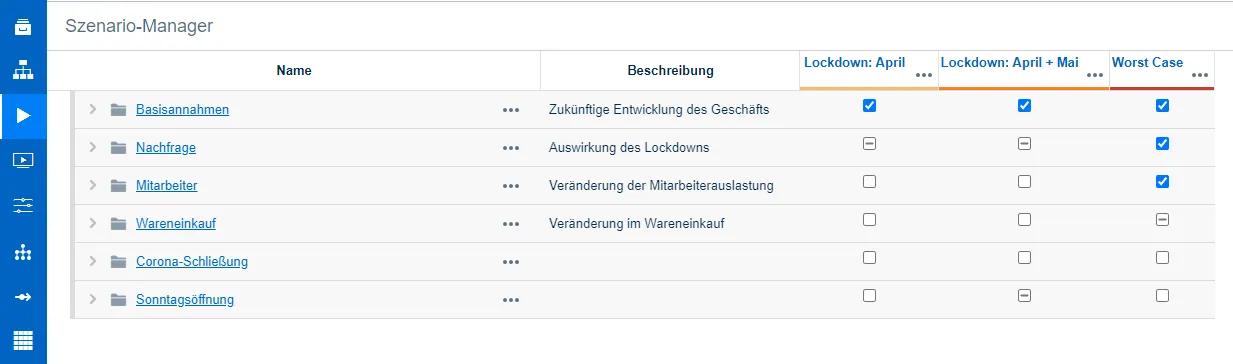Open the node tree sidebar icon
1233x364 pixels.
pyautogui.click(x=23, y=252)
